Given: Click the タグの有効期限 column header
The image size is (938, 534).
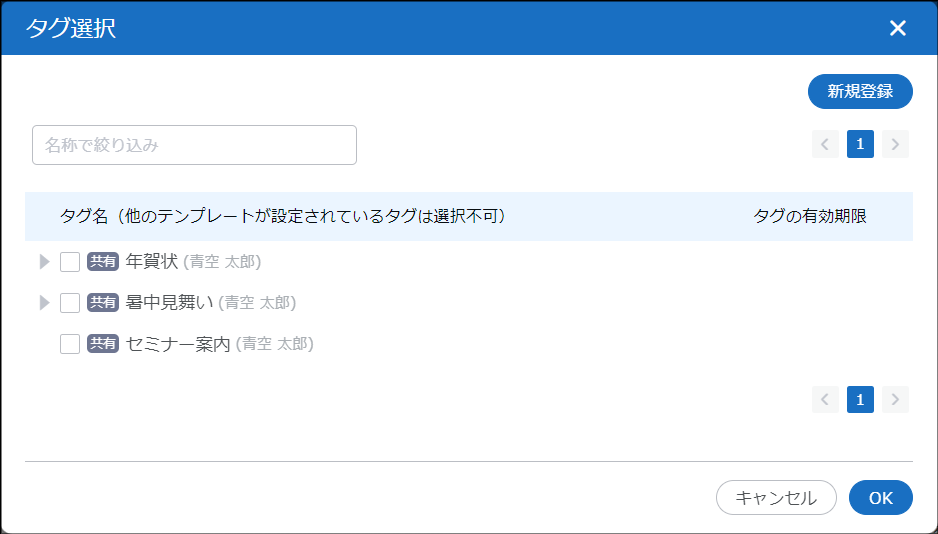Looking at the screenshot, I should click(x=809, y=216).
